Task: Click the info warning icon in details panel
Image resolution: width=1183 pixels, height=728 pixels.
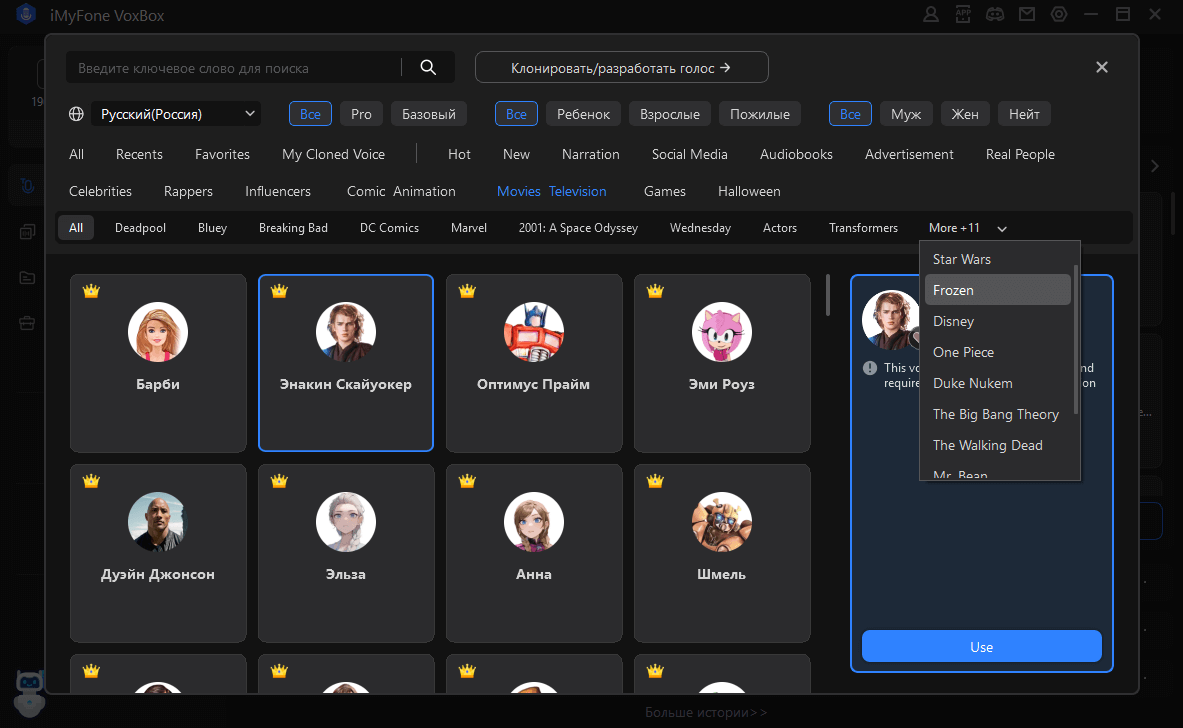Action: pyautogui.click(x=870, y=368)
